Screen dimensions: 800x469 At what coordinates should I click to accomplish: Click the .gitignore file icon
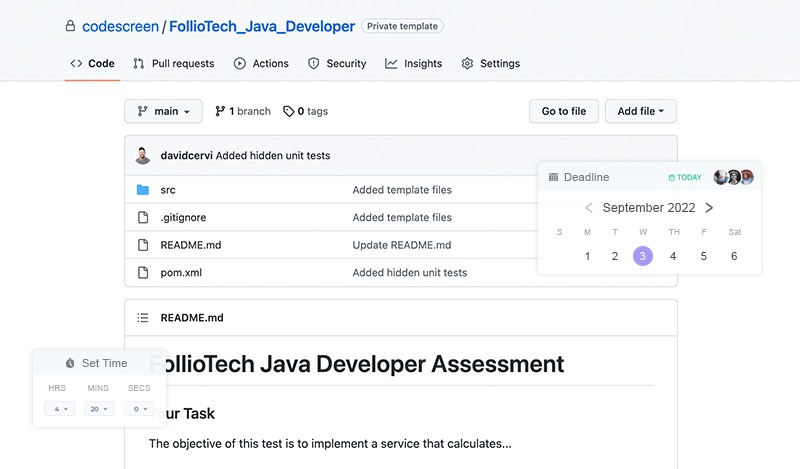(x=142, y=217)
